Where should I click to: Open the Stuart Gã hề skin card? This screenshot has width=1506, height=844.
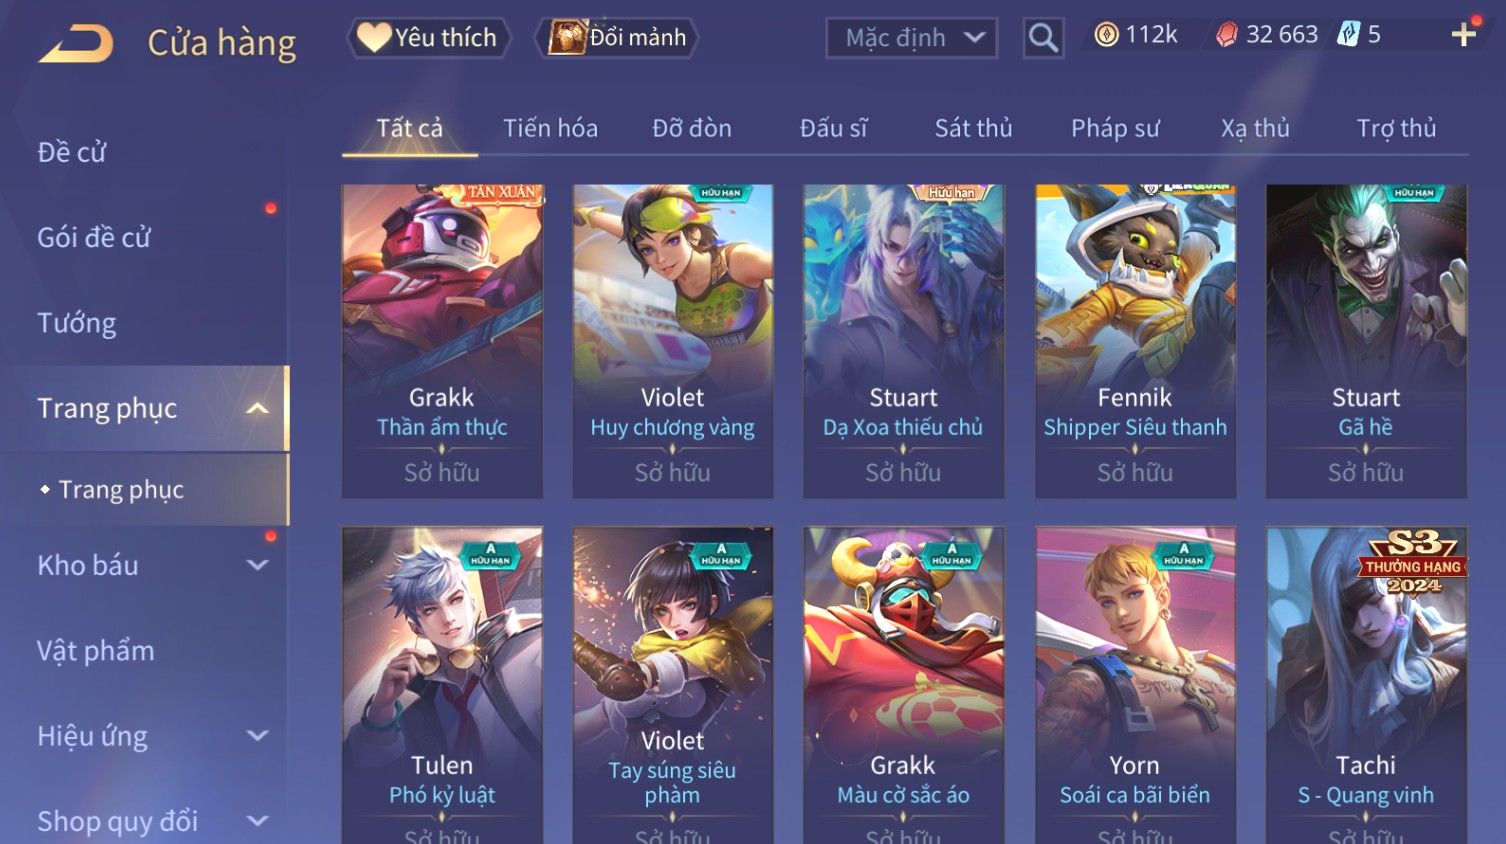pyautogui.click(x=1366, y=341)
